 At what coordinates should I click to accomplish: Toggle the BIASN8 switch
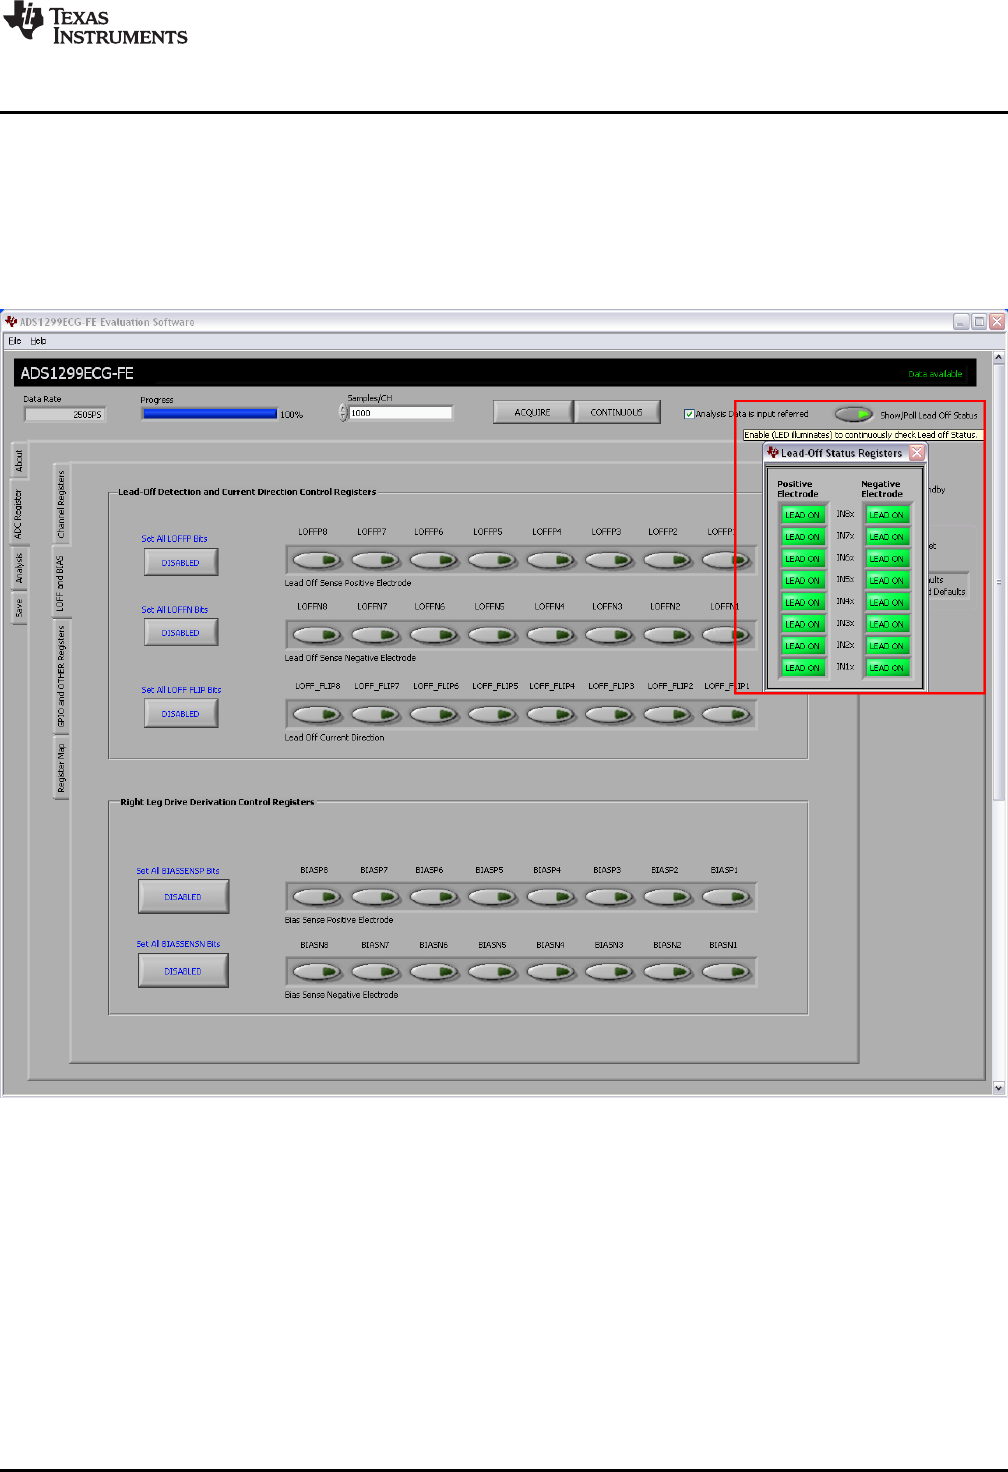318,971
